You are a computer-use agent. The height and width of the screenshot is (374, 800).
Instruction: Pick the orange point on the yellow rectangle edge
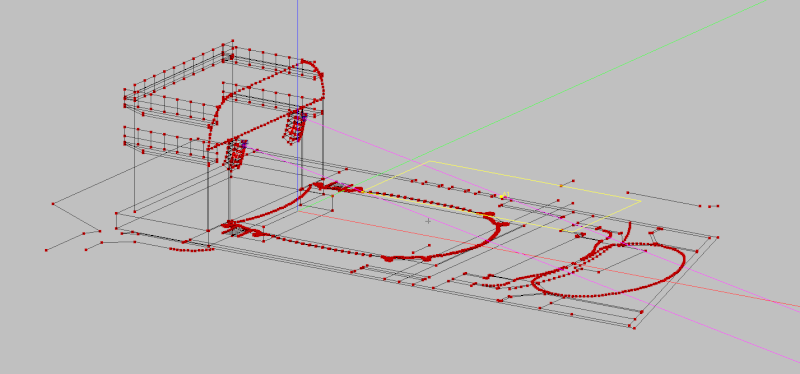click(561, 186)
